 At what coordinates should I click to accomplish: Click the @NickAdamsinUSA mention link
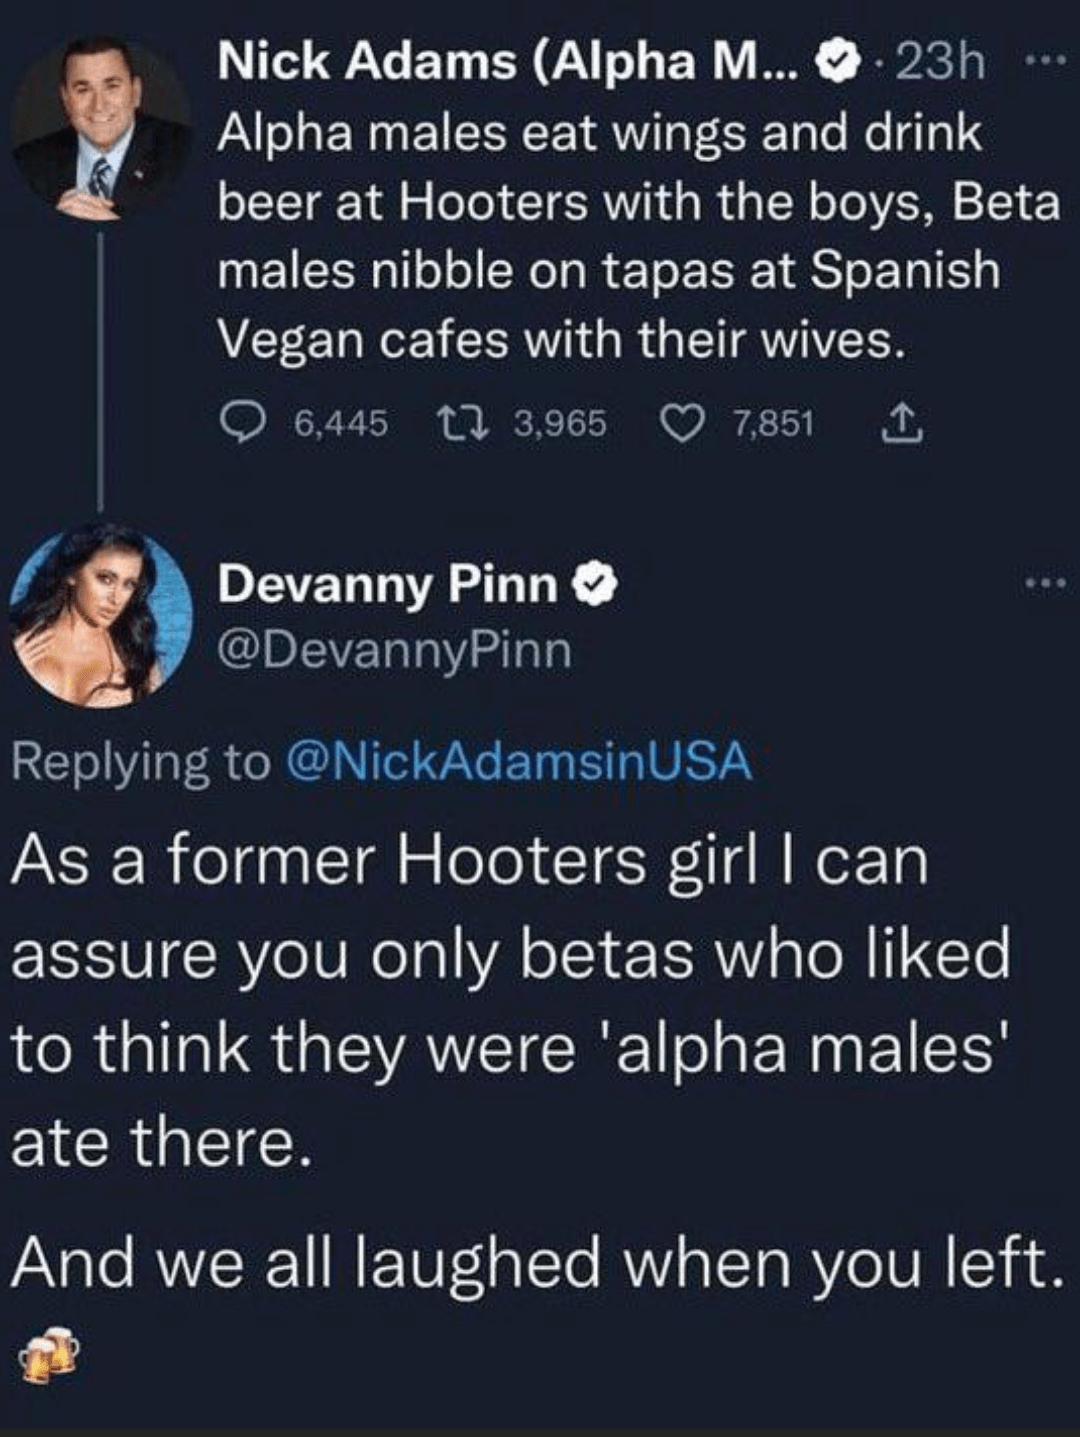[518, 762]
